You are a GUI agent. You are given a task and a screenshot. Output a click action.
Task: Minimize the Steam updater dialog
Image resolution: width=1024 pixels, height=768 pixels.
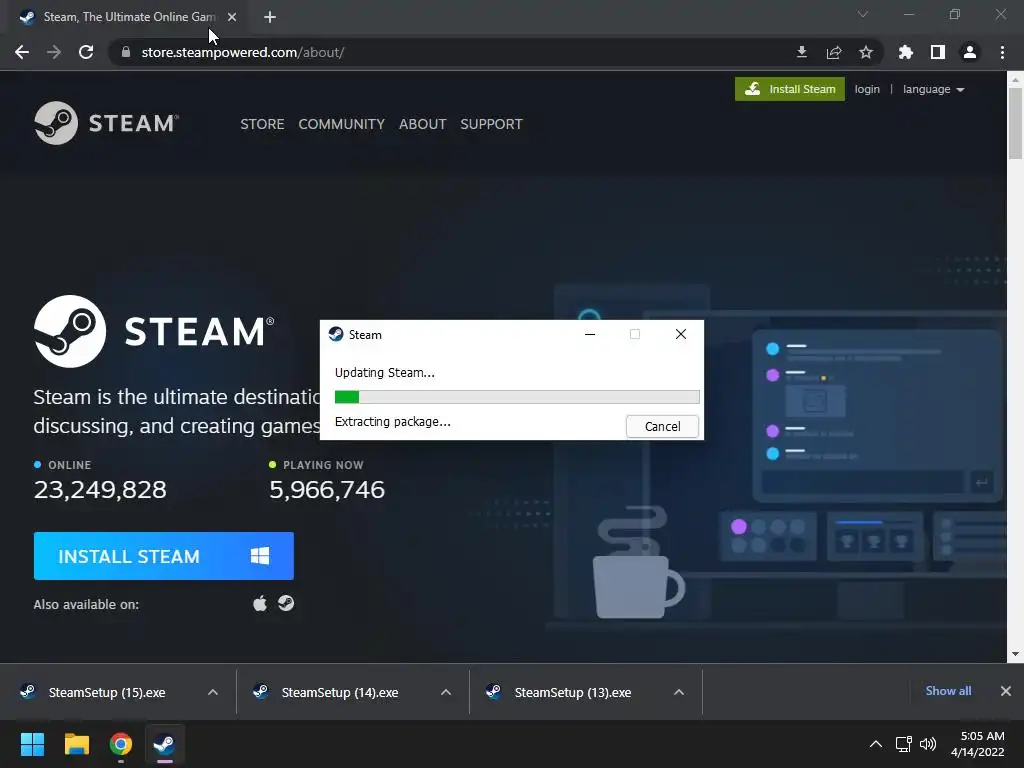click(590, 334)
